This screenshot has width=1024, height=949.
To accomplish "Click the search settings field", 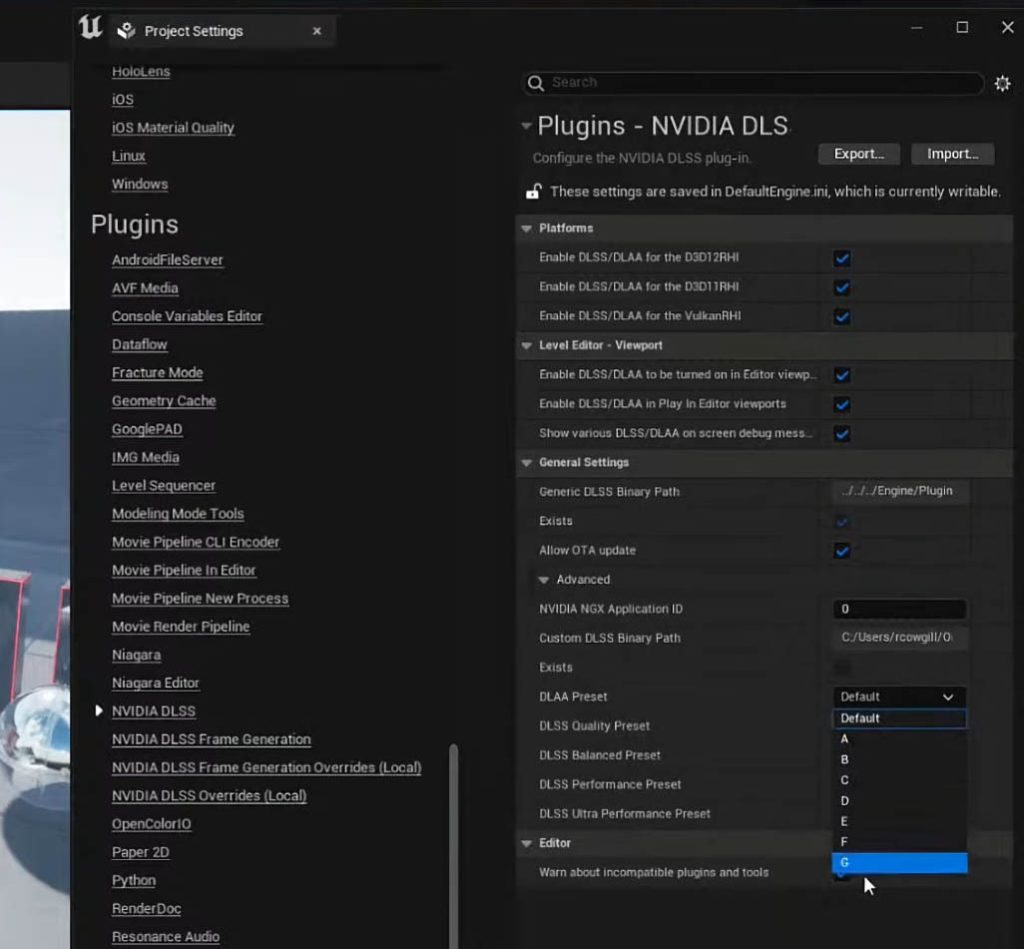I will point(753,83).
